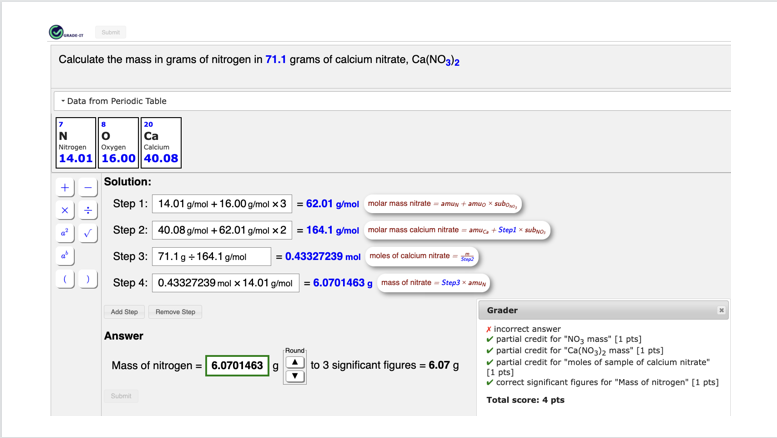The height and width of the screenshot is (438, 777).
Task: Click the Step 3 expression field
Action: click(211, 257)
